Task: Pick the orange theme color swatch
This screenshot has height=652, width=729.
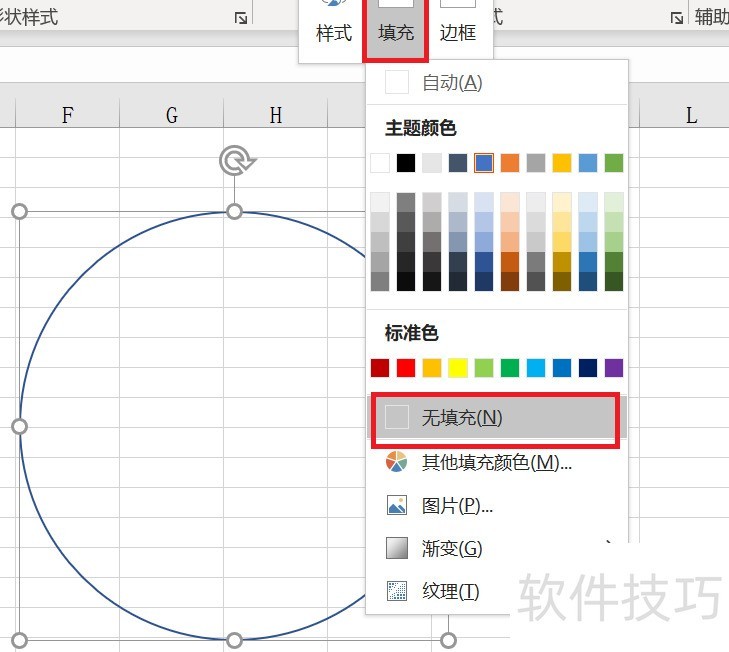Action: tap(510, 163)
